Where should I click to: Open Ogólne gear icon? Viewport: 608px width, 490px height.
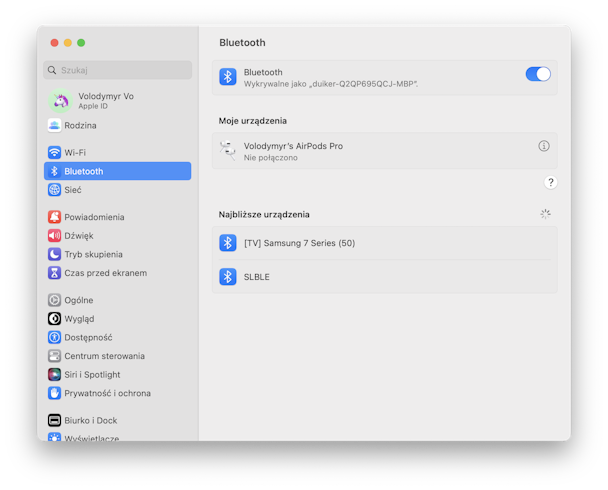54,300
